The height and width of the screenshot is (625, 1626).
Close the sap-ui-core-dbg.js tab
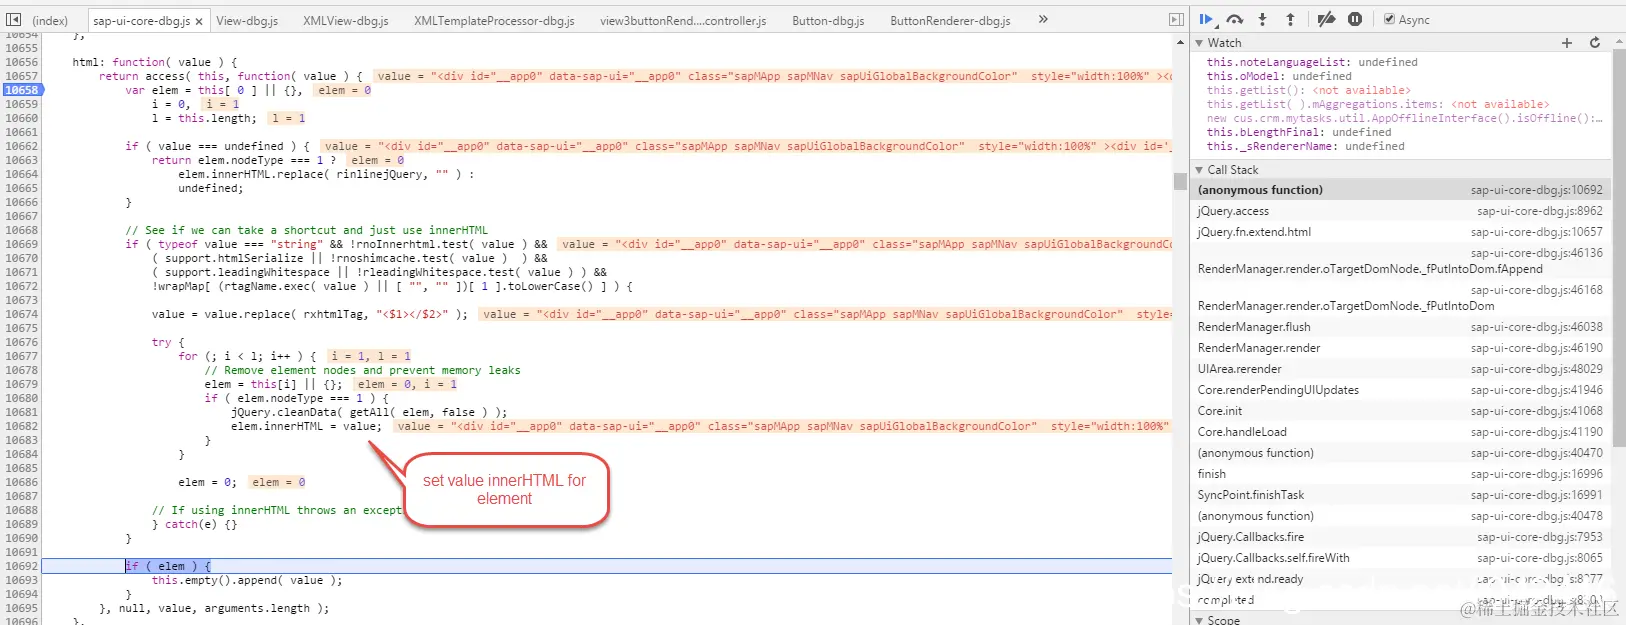[199, 21]
